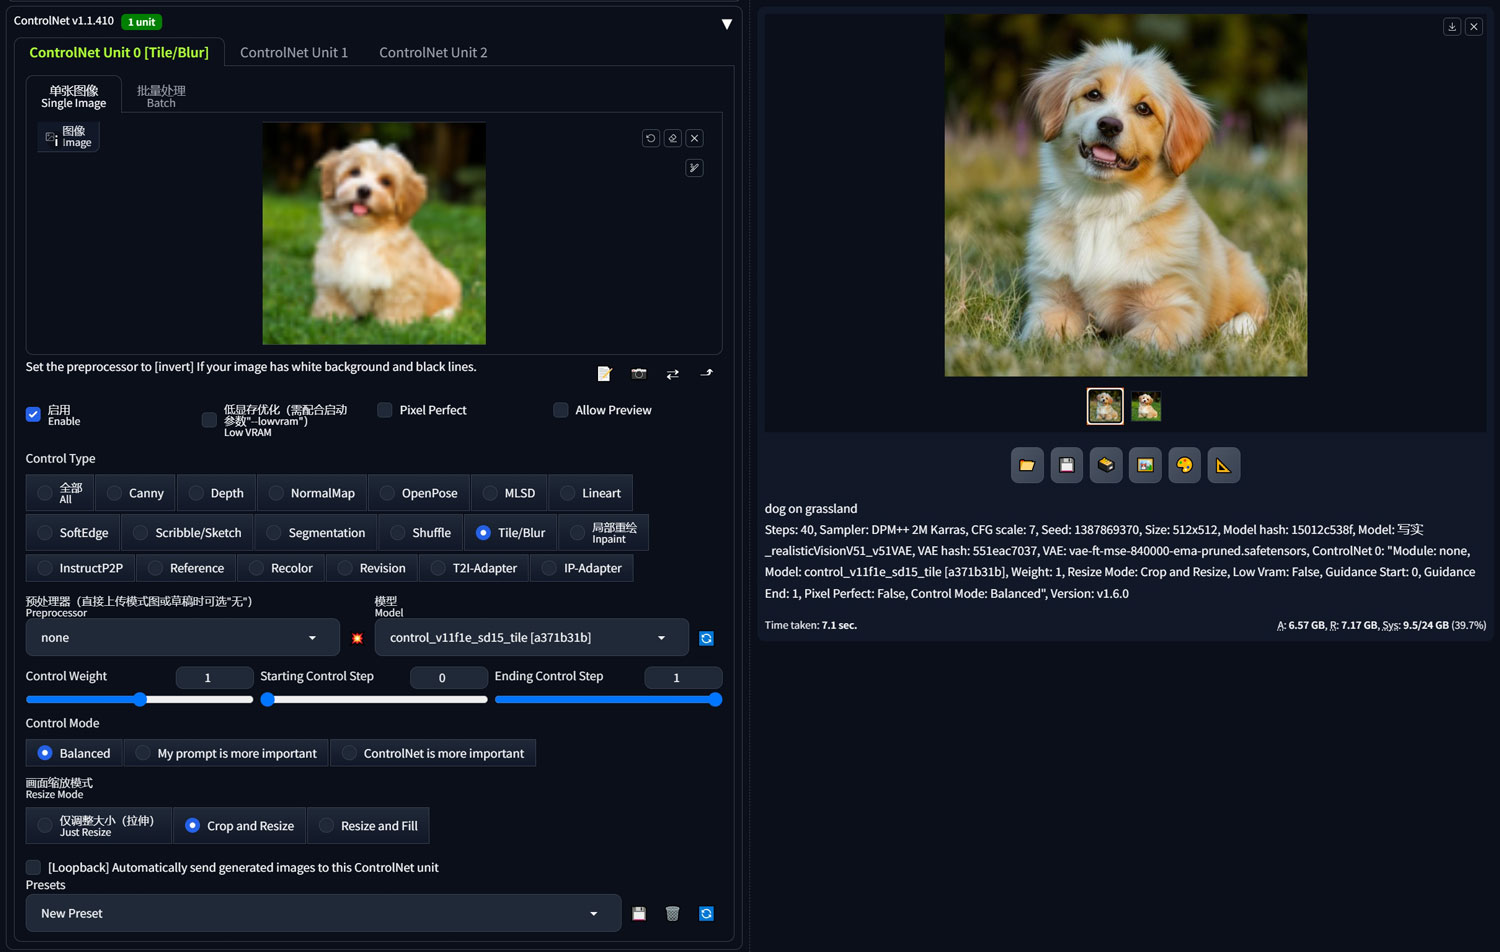Enable the Pixel Perfect checkbox
The image size is (1500, 952).
click(x=384, y=410)
